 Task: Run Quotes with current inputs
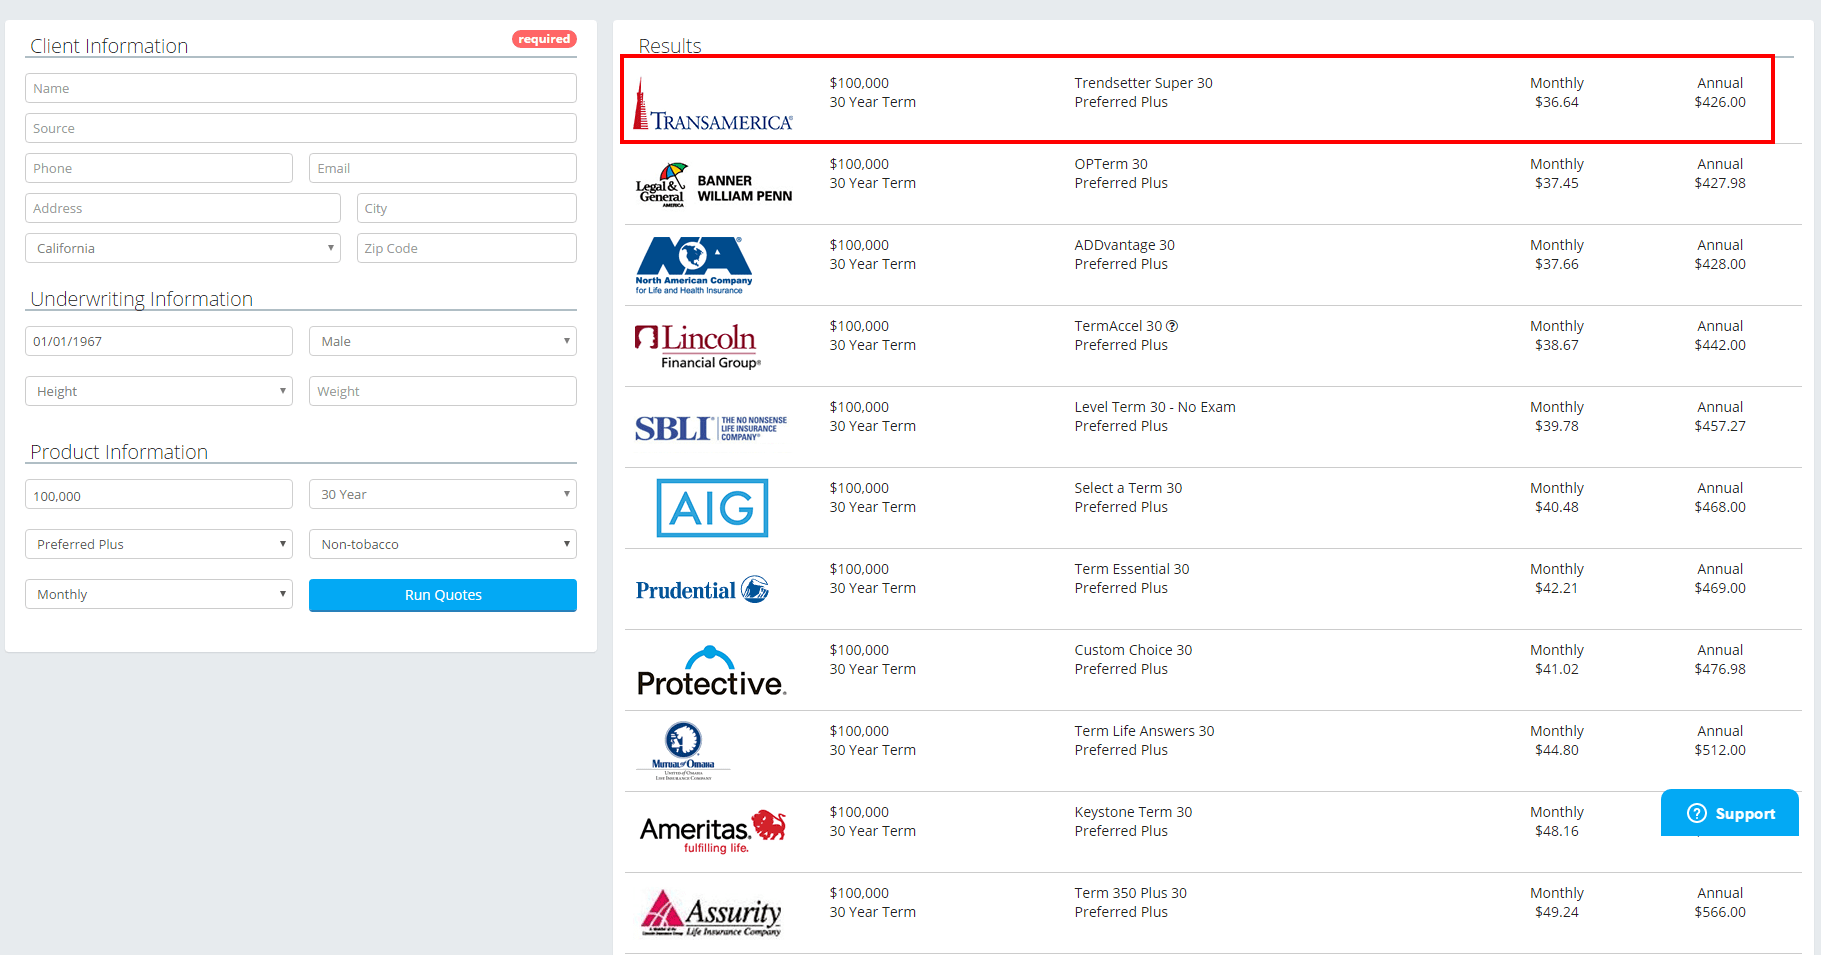pos(443,595)
